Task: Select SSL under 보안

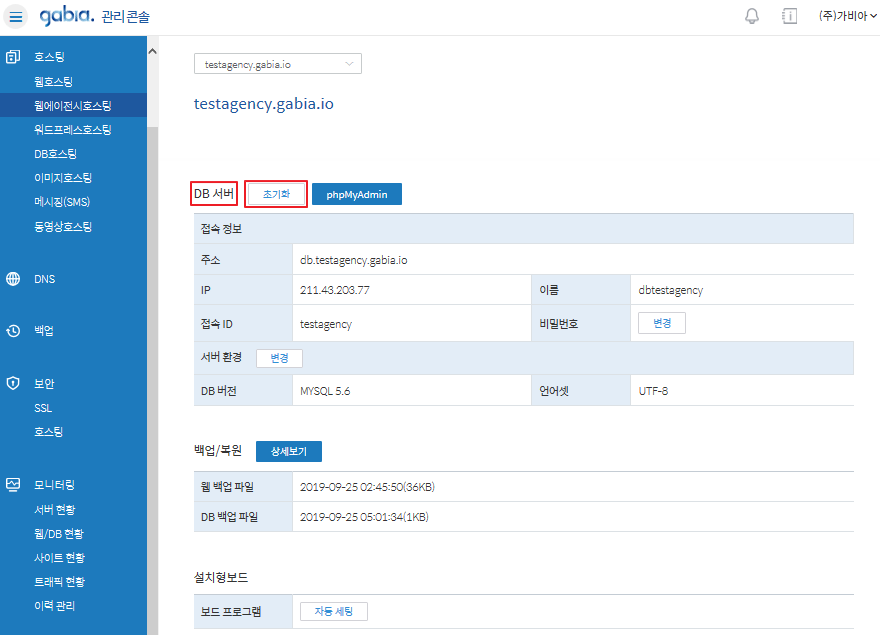Action: click(43, 408)
